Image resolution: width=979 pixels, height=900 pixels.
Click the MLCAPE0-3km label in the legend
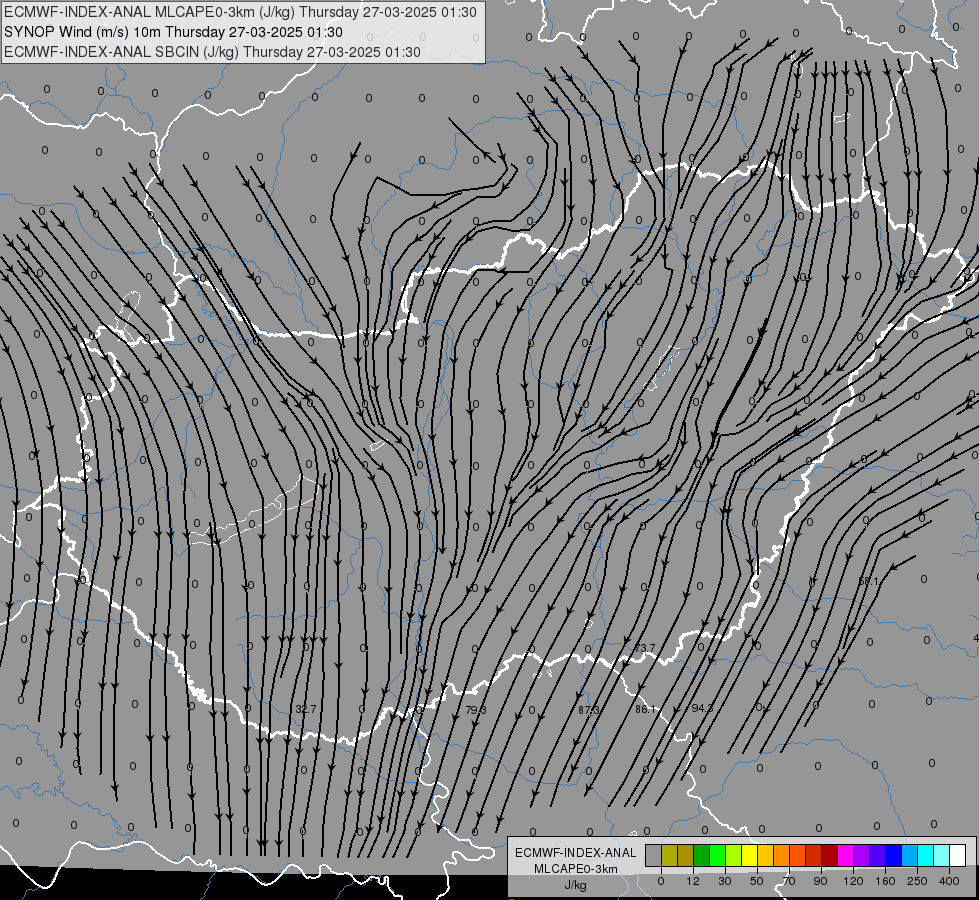(576, 869)
